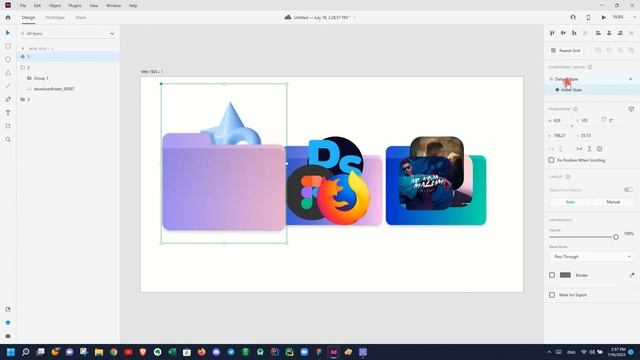Select the Artboard tool

click(8, 126)
